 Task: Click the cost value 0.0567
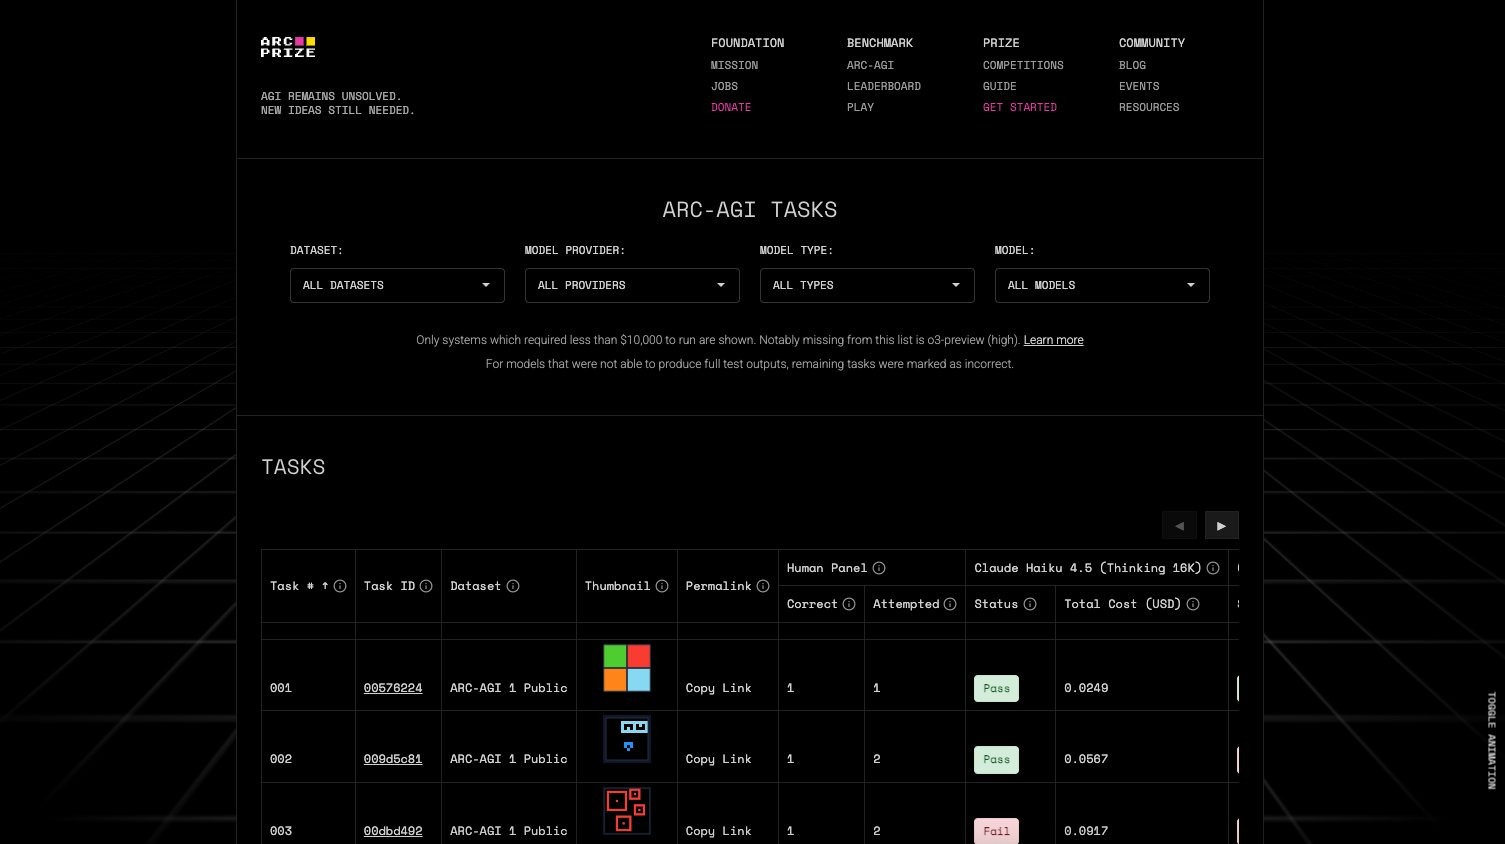pos(1086,759)
